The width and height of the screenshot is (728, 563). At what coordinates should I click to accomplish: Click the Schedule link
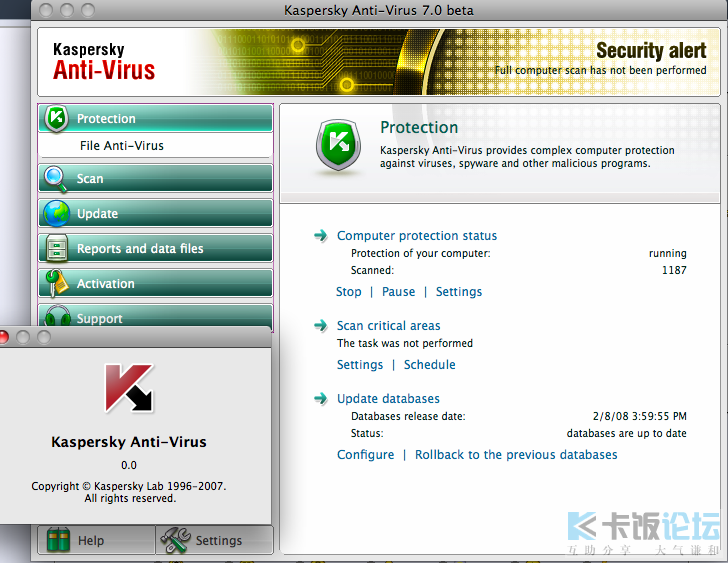click(x=429, y=364)
